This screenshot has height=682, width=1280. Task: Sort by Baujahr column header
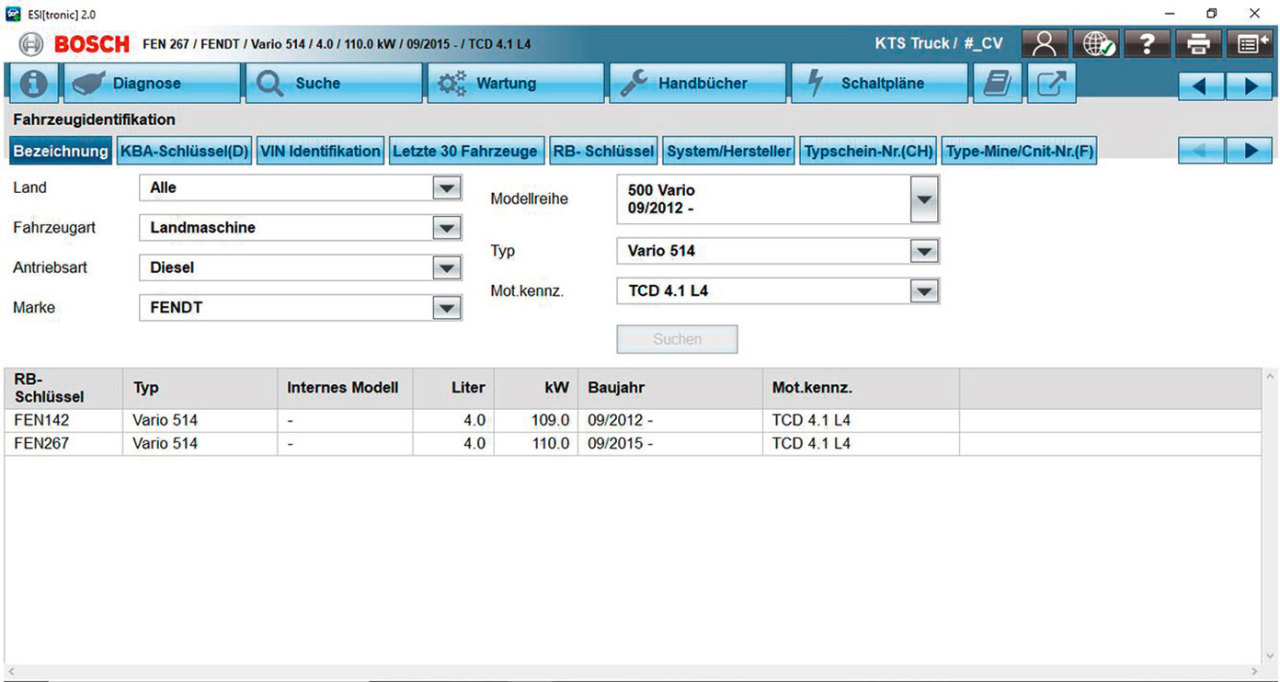[670, 388]
